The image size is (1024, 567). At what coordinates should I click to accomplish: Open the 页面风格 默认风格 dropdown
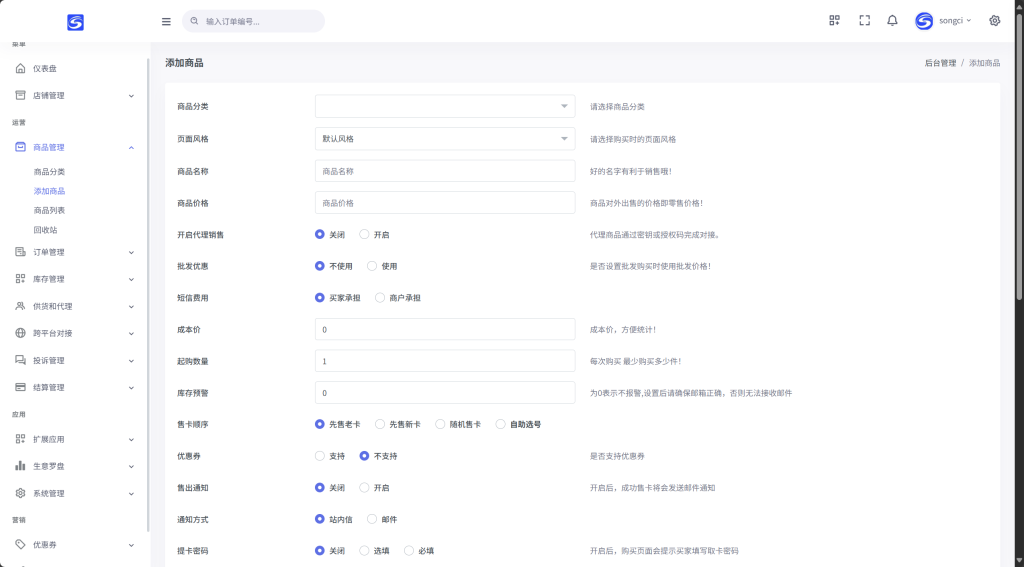tap(445, 138)
